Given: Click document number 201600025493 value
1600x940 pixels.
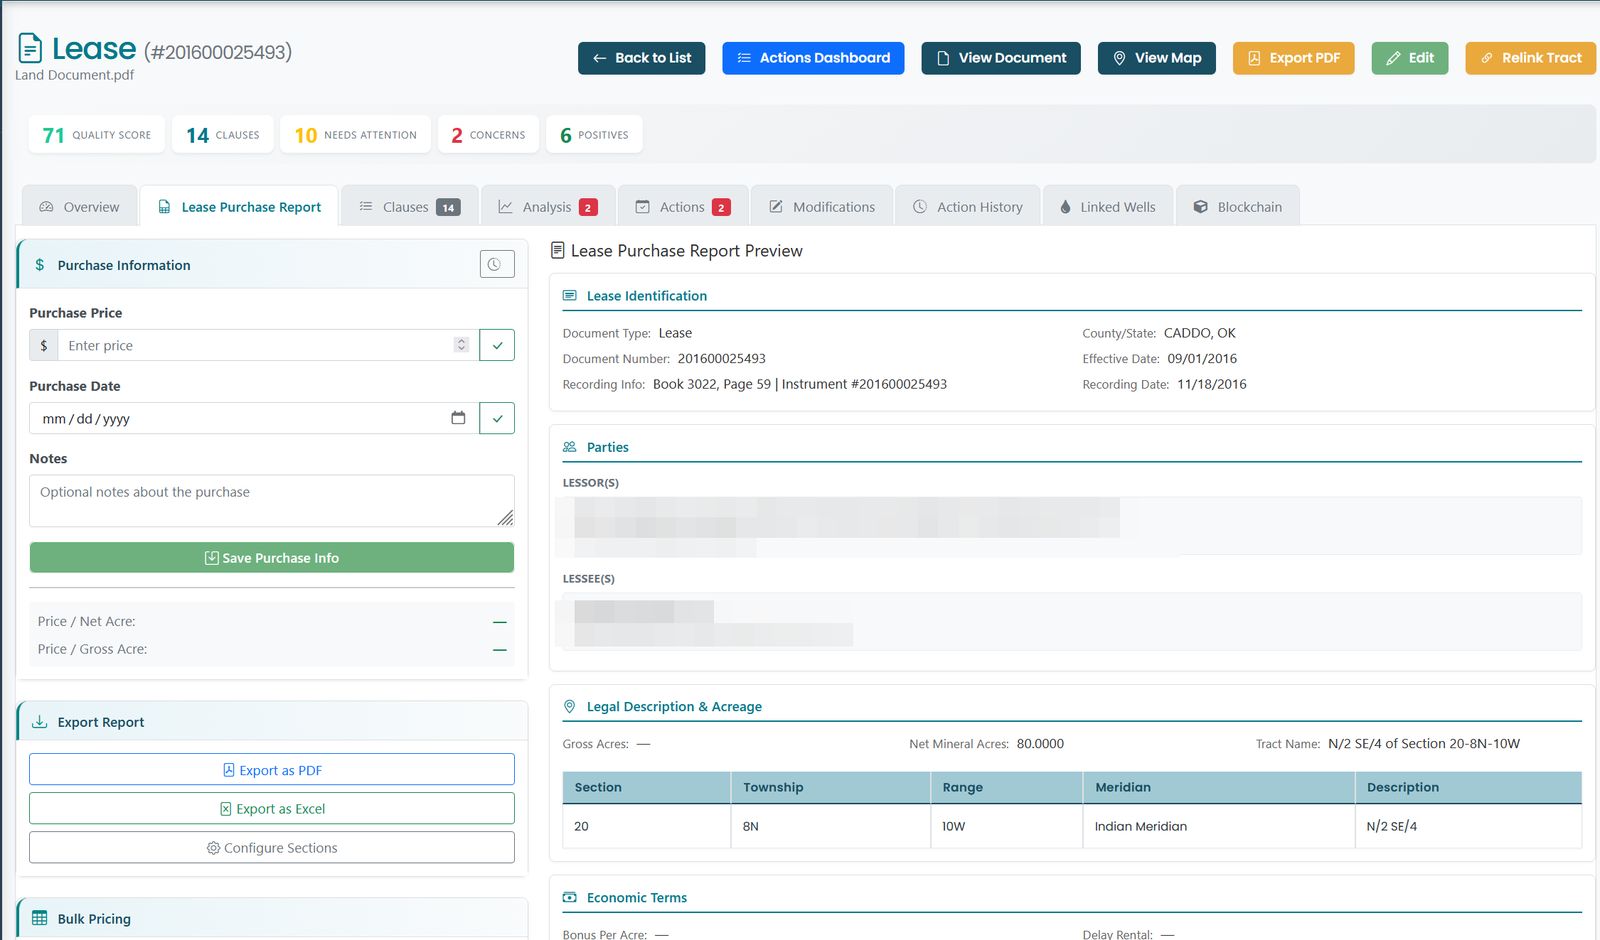Looking at the screenshot, I should pyautogui.click(x=721, y=358).
